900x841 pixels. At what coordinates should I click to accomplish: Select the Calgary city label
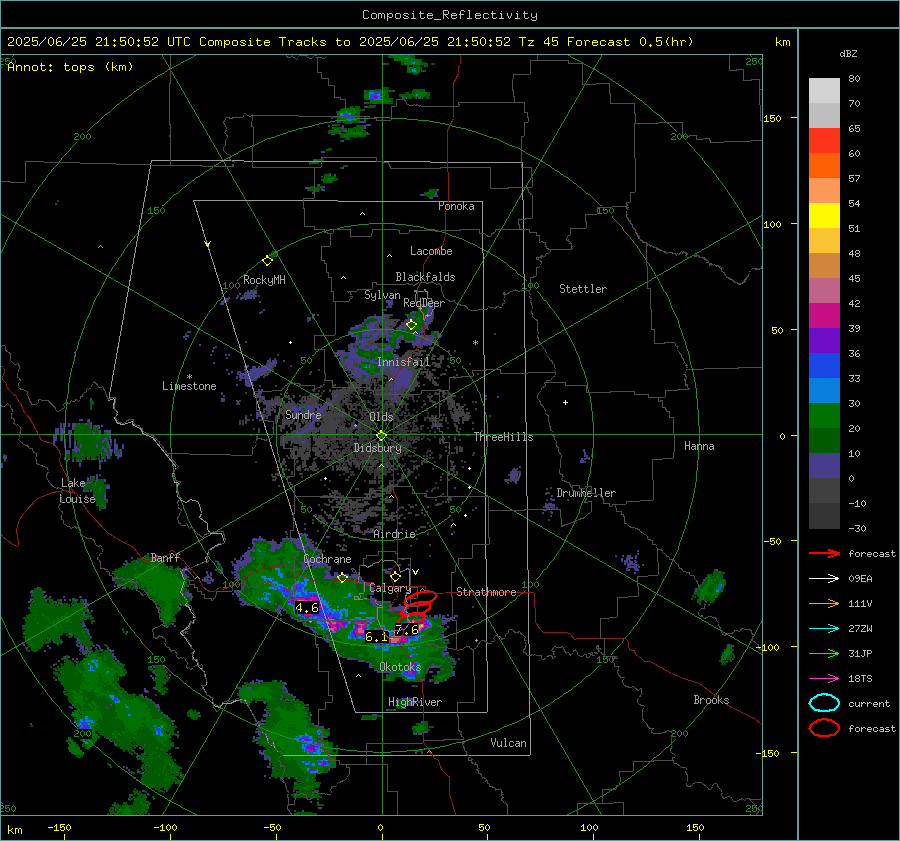point(390,588)
